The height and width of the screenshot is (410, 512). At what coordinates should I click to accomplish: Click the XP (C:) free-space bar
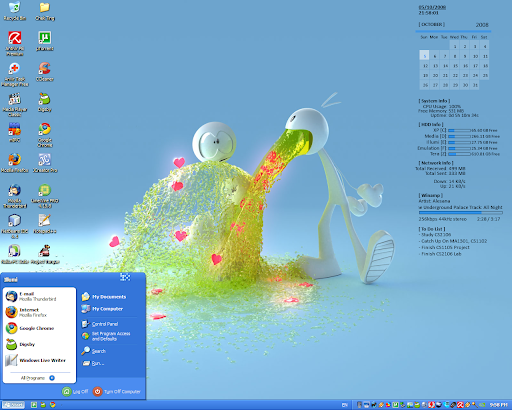coord(459,130)
